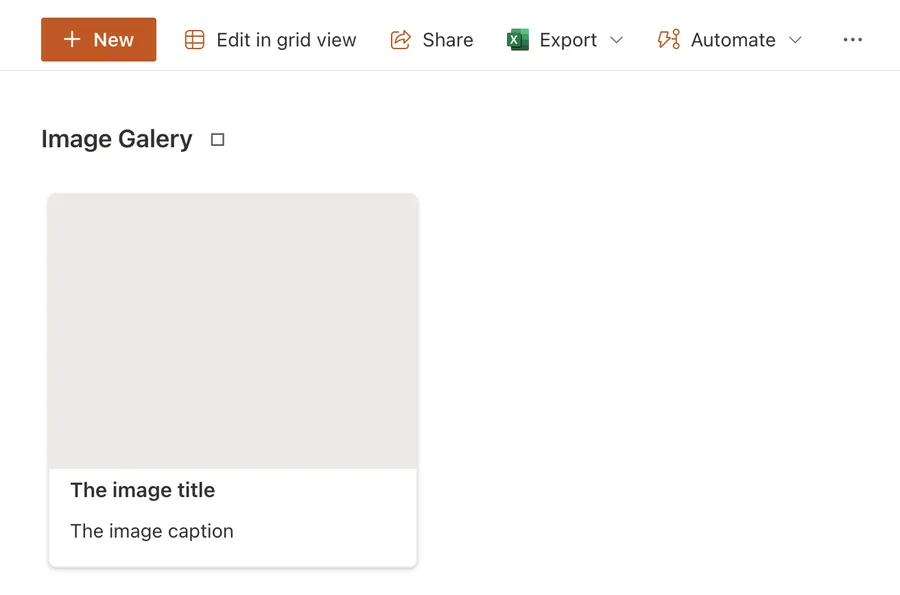Click the Automate flow icon
The height and width of the screenshot is (595, 900).
[668, 39]
